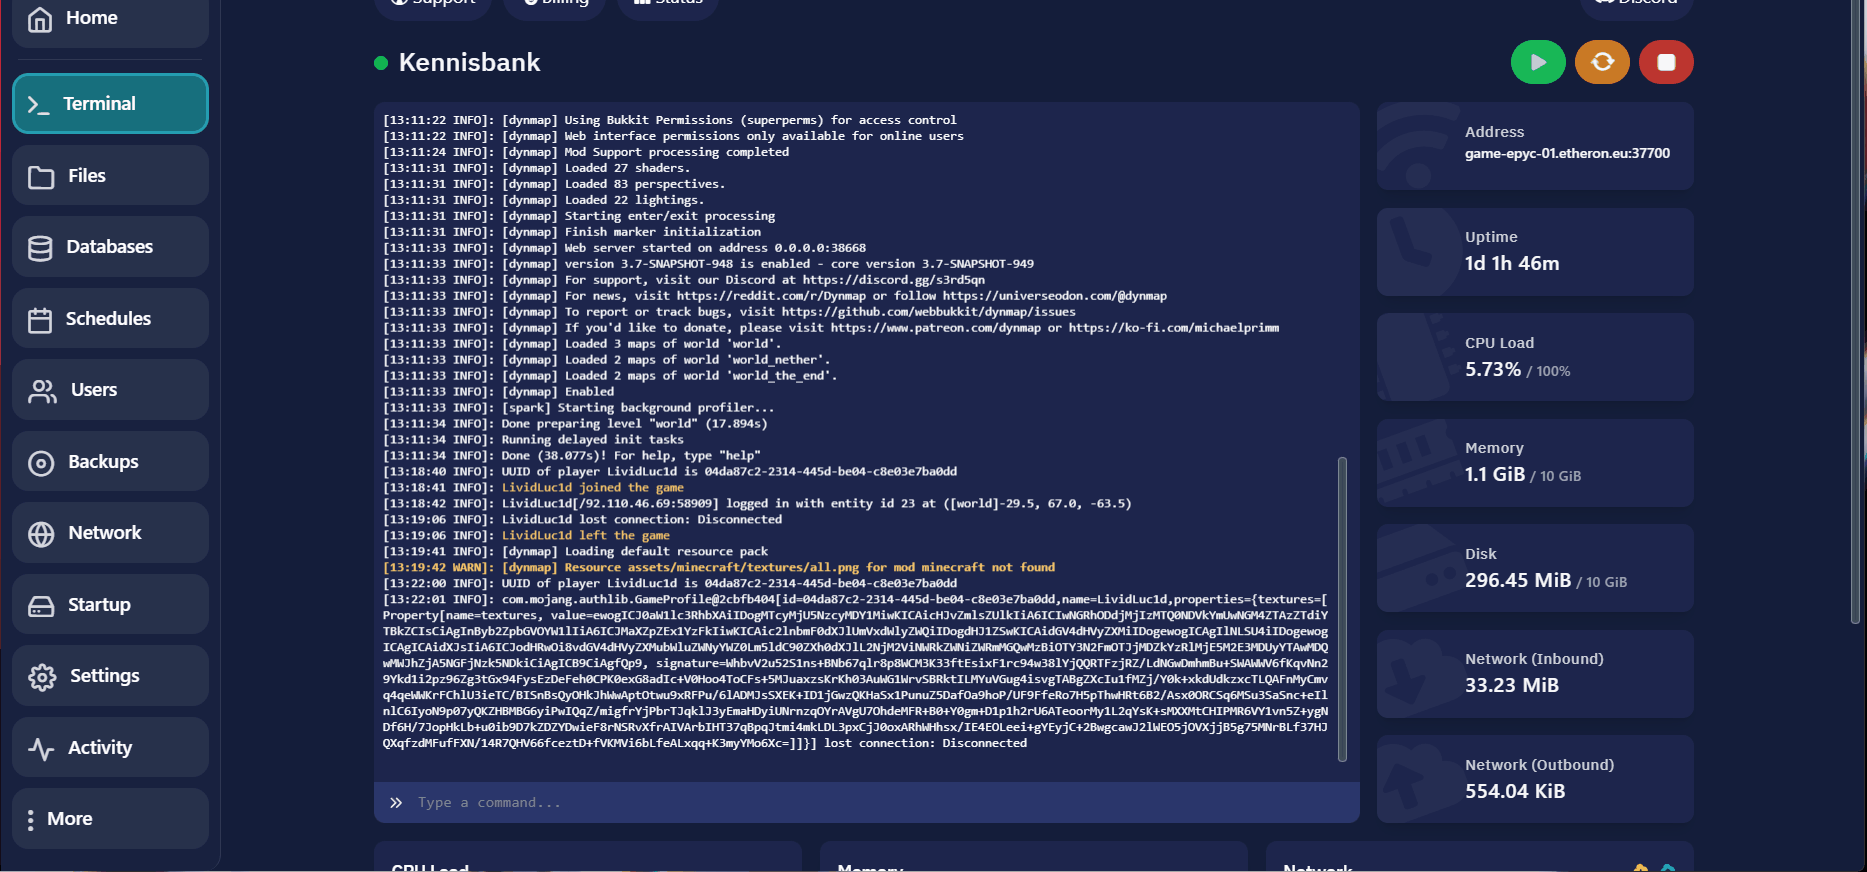Image resolution: width=1867 pixels, height=872 pixels.
Task: Click the Databases cylinder icon
Action: [x=40, y=248]
